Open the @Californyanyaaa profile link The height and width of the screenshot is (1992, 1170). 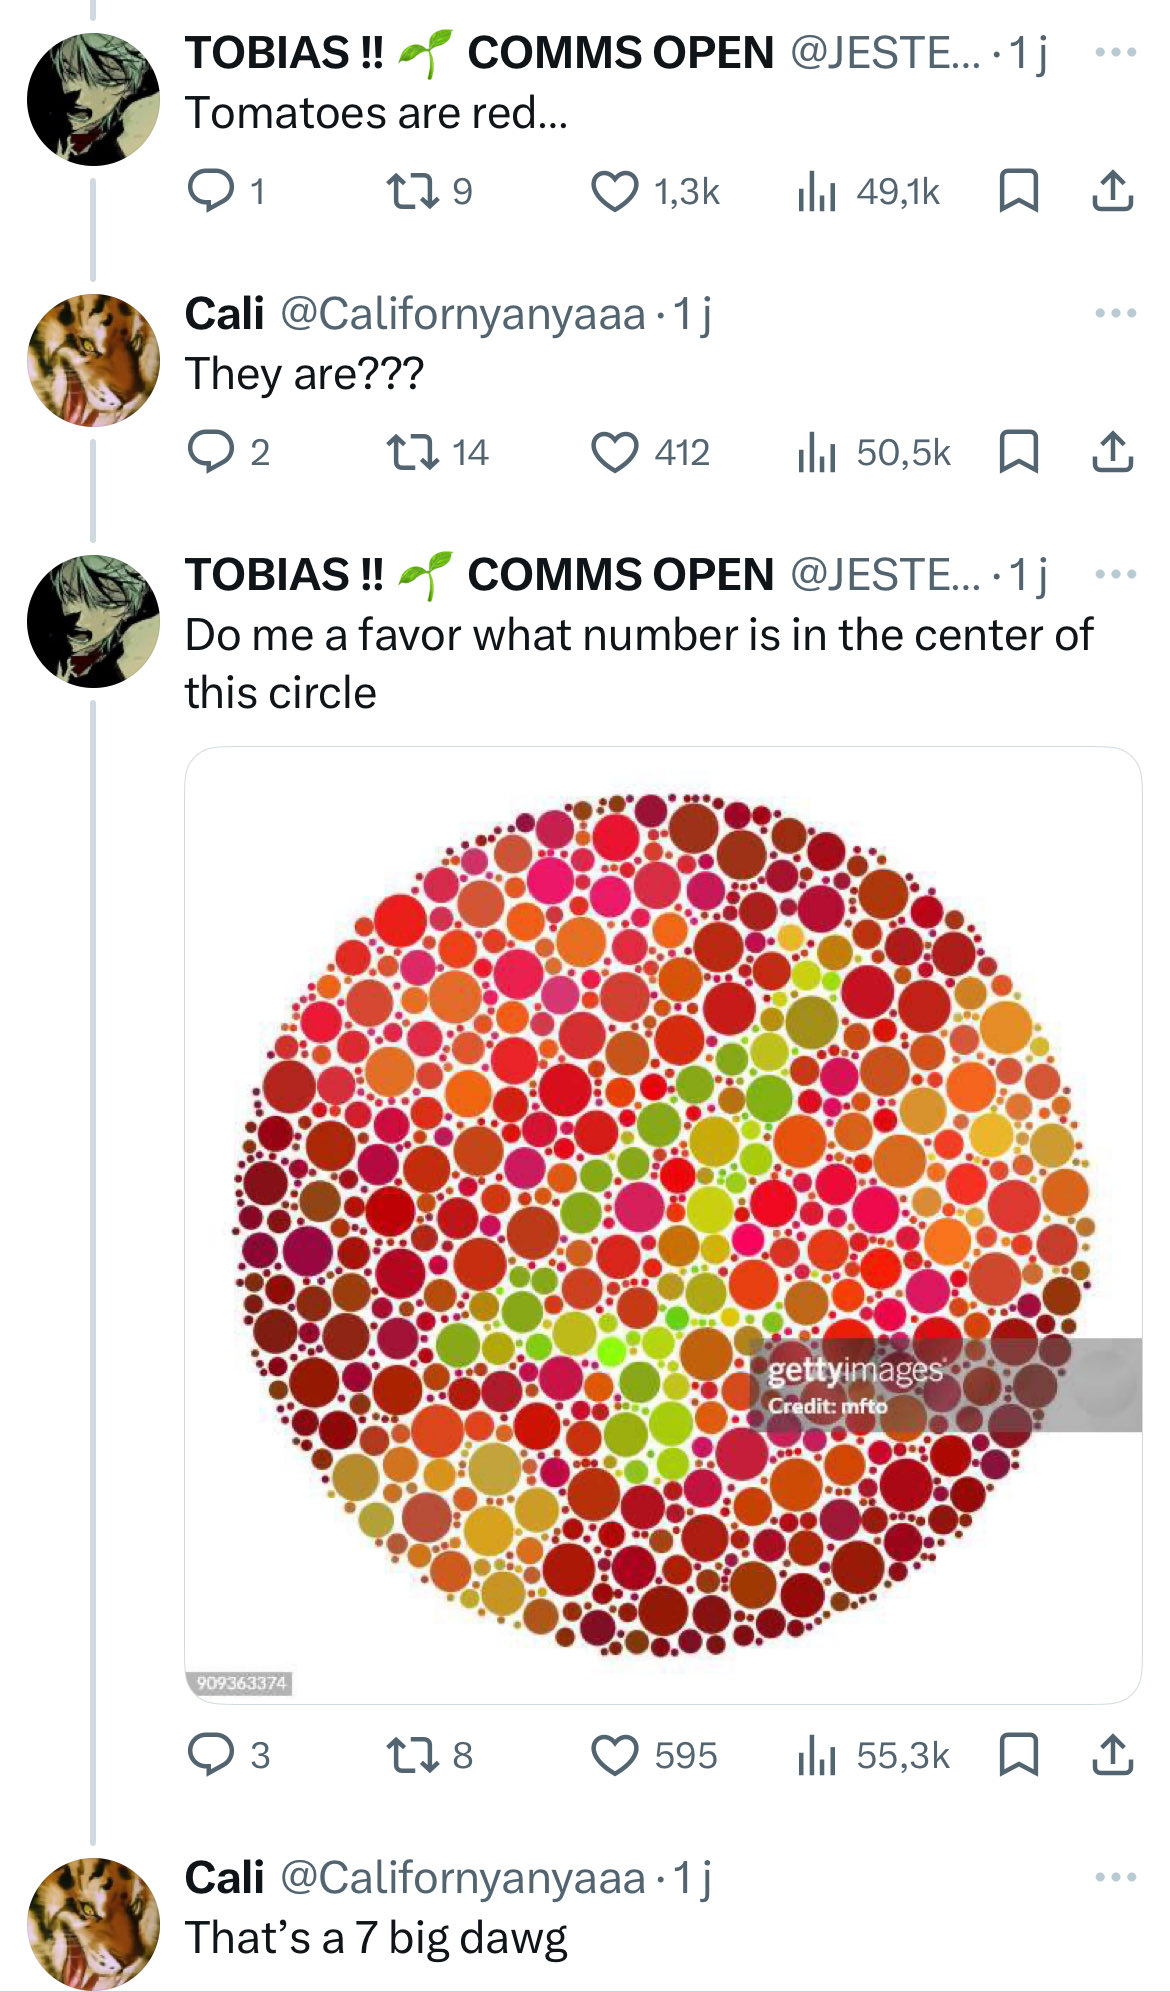click(462, 314)
